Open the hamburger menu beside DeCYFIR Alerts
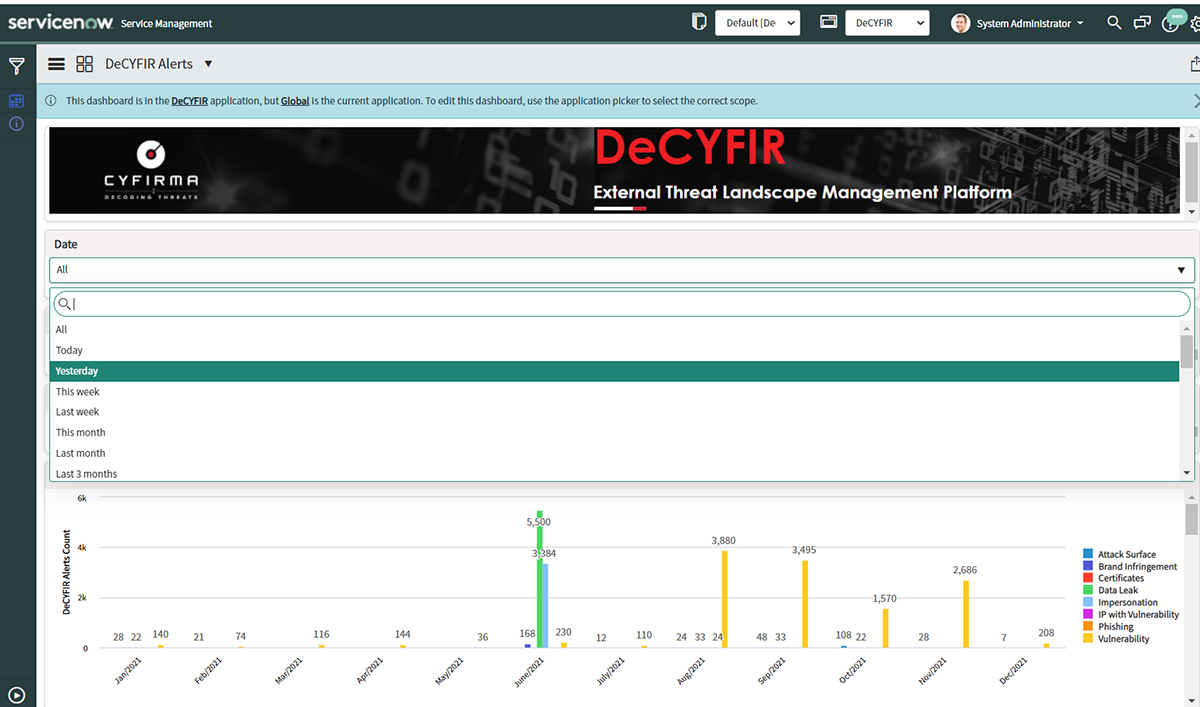 point(56,63)
